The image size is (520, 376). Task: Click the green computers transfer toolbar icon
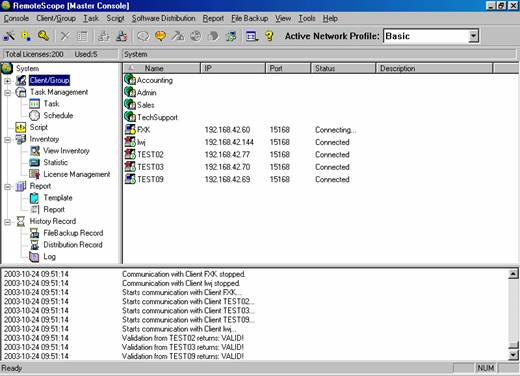(x=231, y=36)
